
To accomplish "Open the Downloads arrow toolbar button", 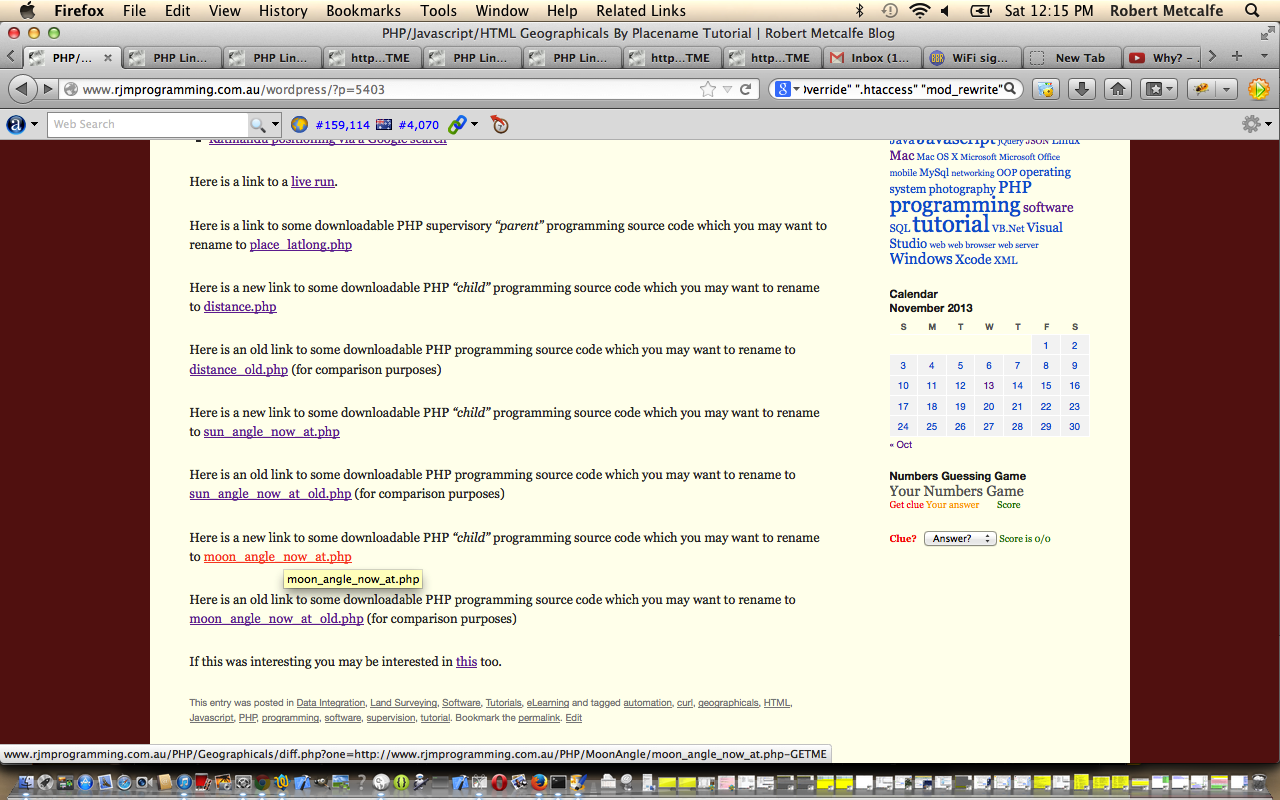I will (x=1082, y=89).
